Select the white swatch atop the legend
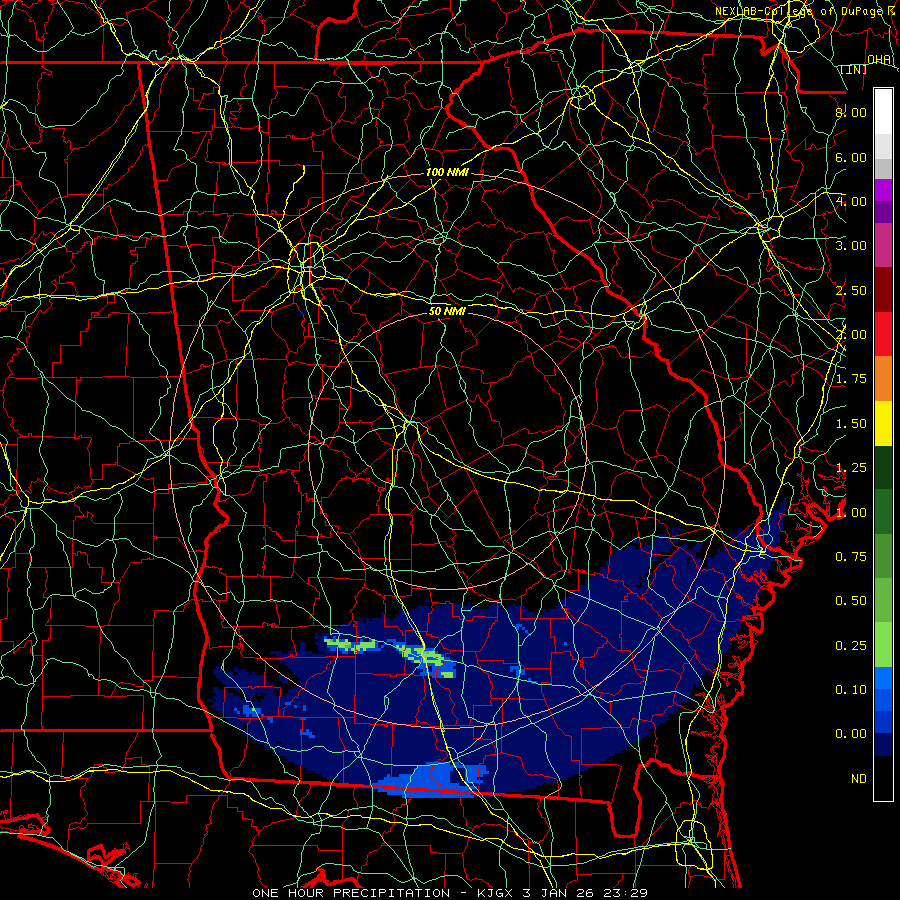 click(883, 112)
